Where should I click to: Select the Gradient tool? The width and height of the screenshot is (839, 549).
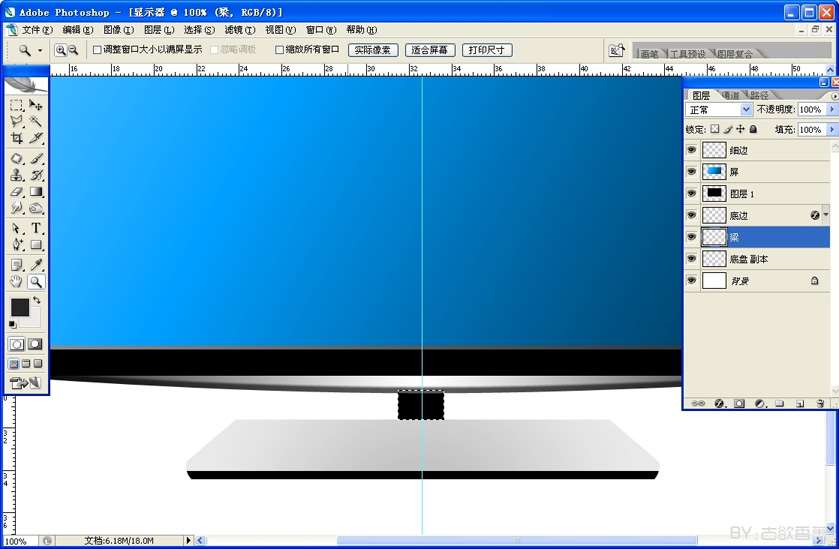pos(36,192)
